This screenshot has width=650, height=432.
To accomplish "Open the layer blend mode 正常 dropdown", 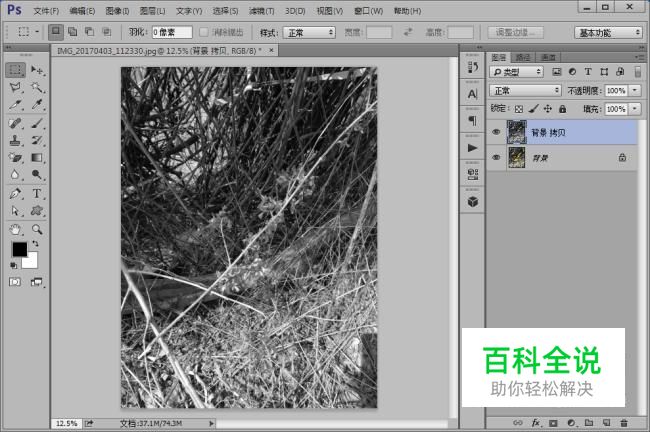I will (525, 90).
